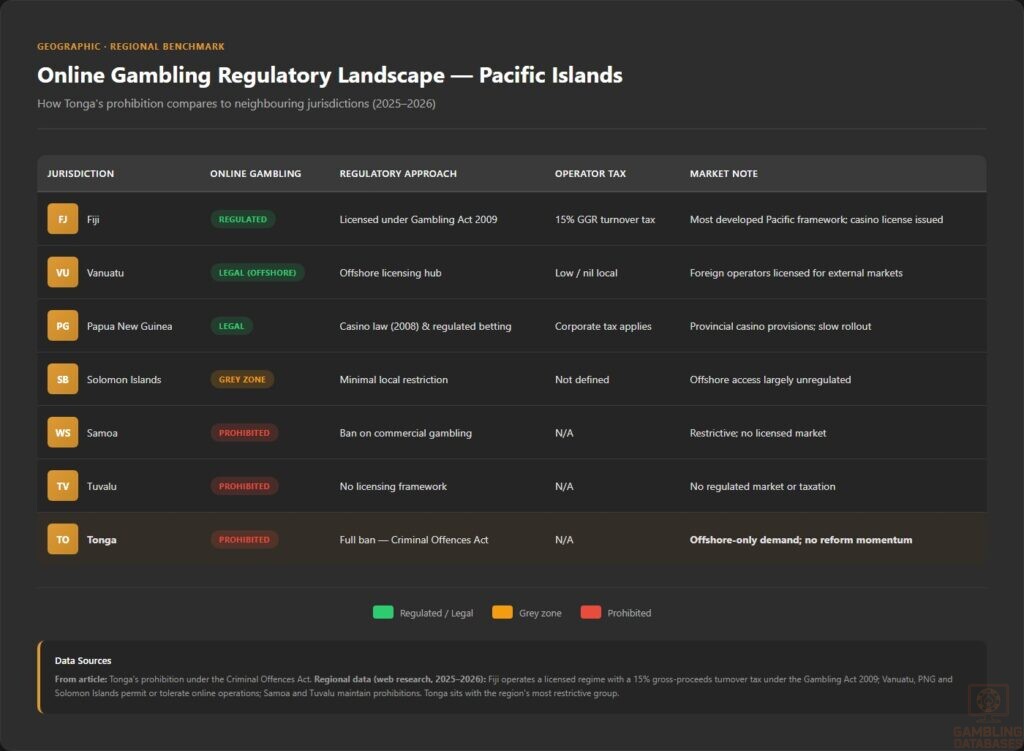Viewport: 1024px width, 751px height.
Task: Click the 'How Tonga's prohibition compares' subtitle
Action: tap(236, 104)
